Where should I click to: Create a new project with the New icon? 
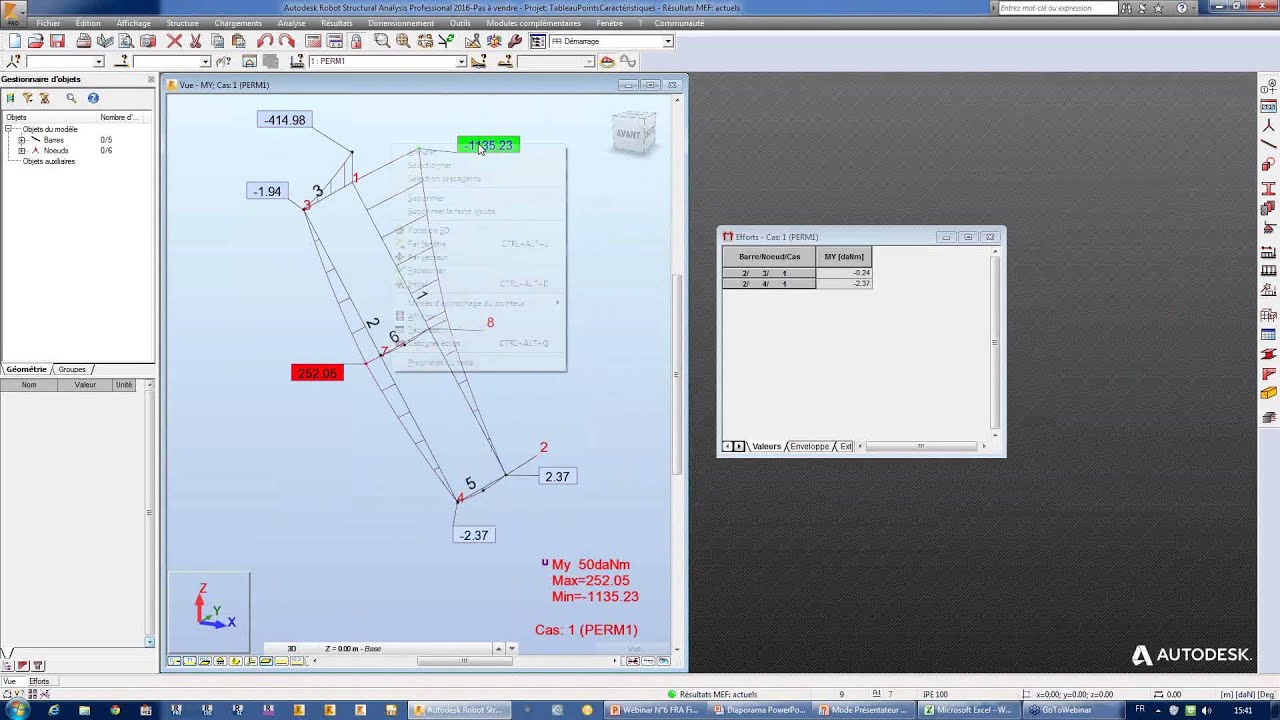click(14, 41)
